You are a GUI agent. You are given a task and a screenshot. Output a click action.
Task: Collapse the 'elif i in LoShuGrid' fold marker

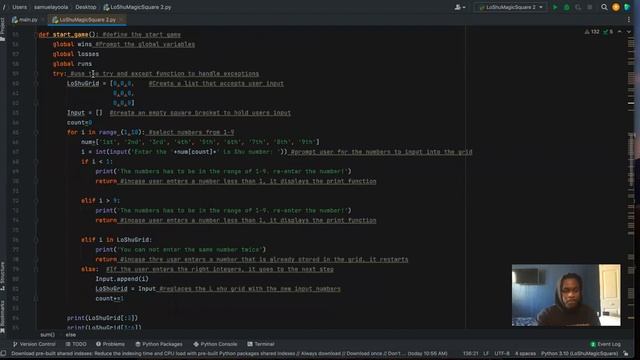click(36, 240)
